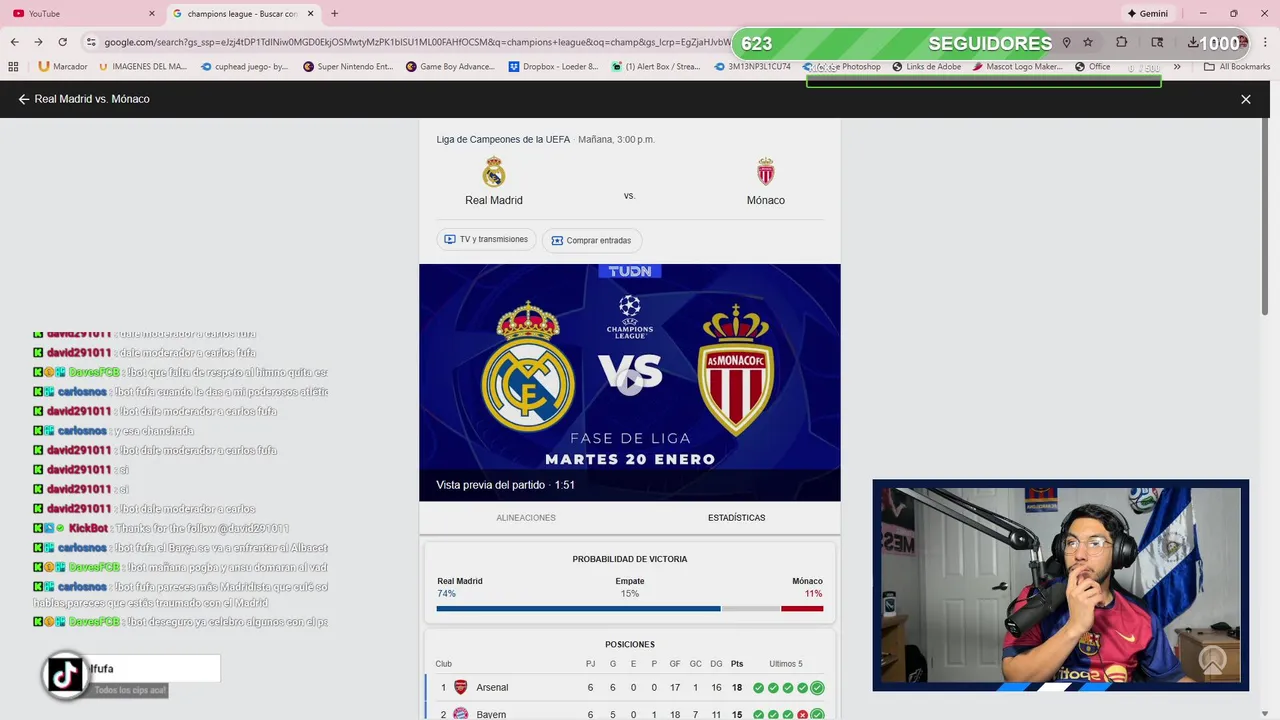
Task: Click Bayern team name in table
Action: coord(491,715)
